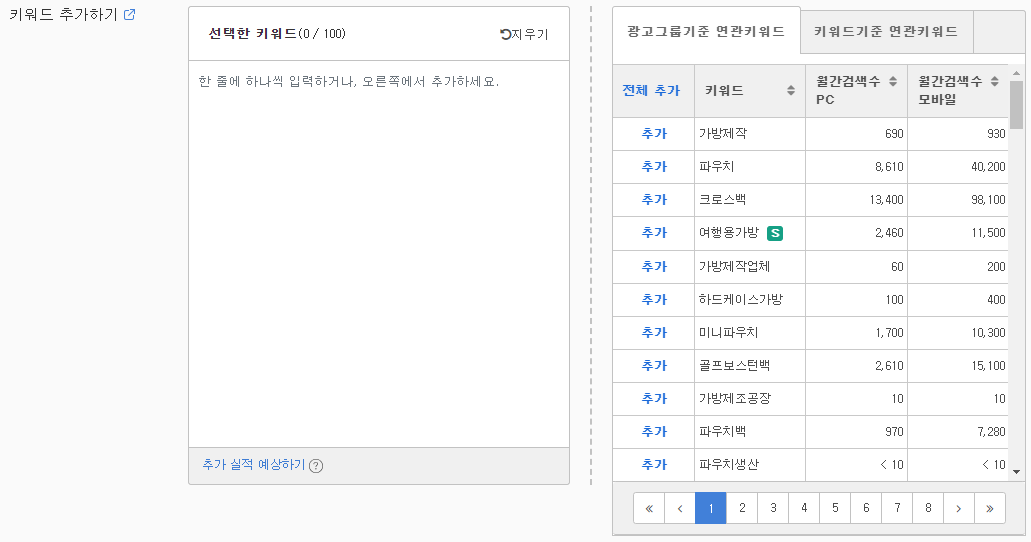1031x542 pixels.
Task: Sort by 월간검색수 모바일 column arrows
Action: (995, 81)
